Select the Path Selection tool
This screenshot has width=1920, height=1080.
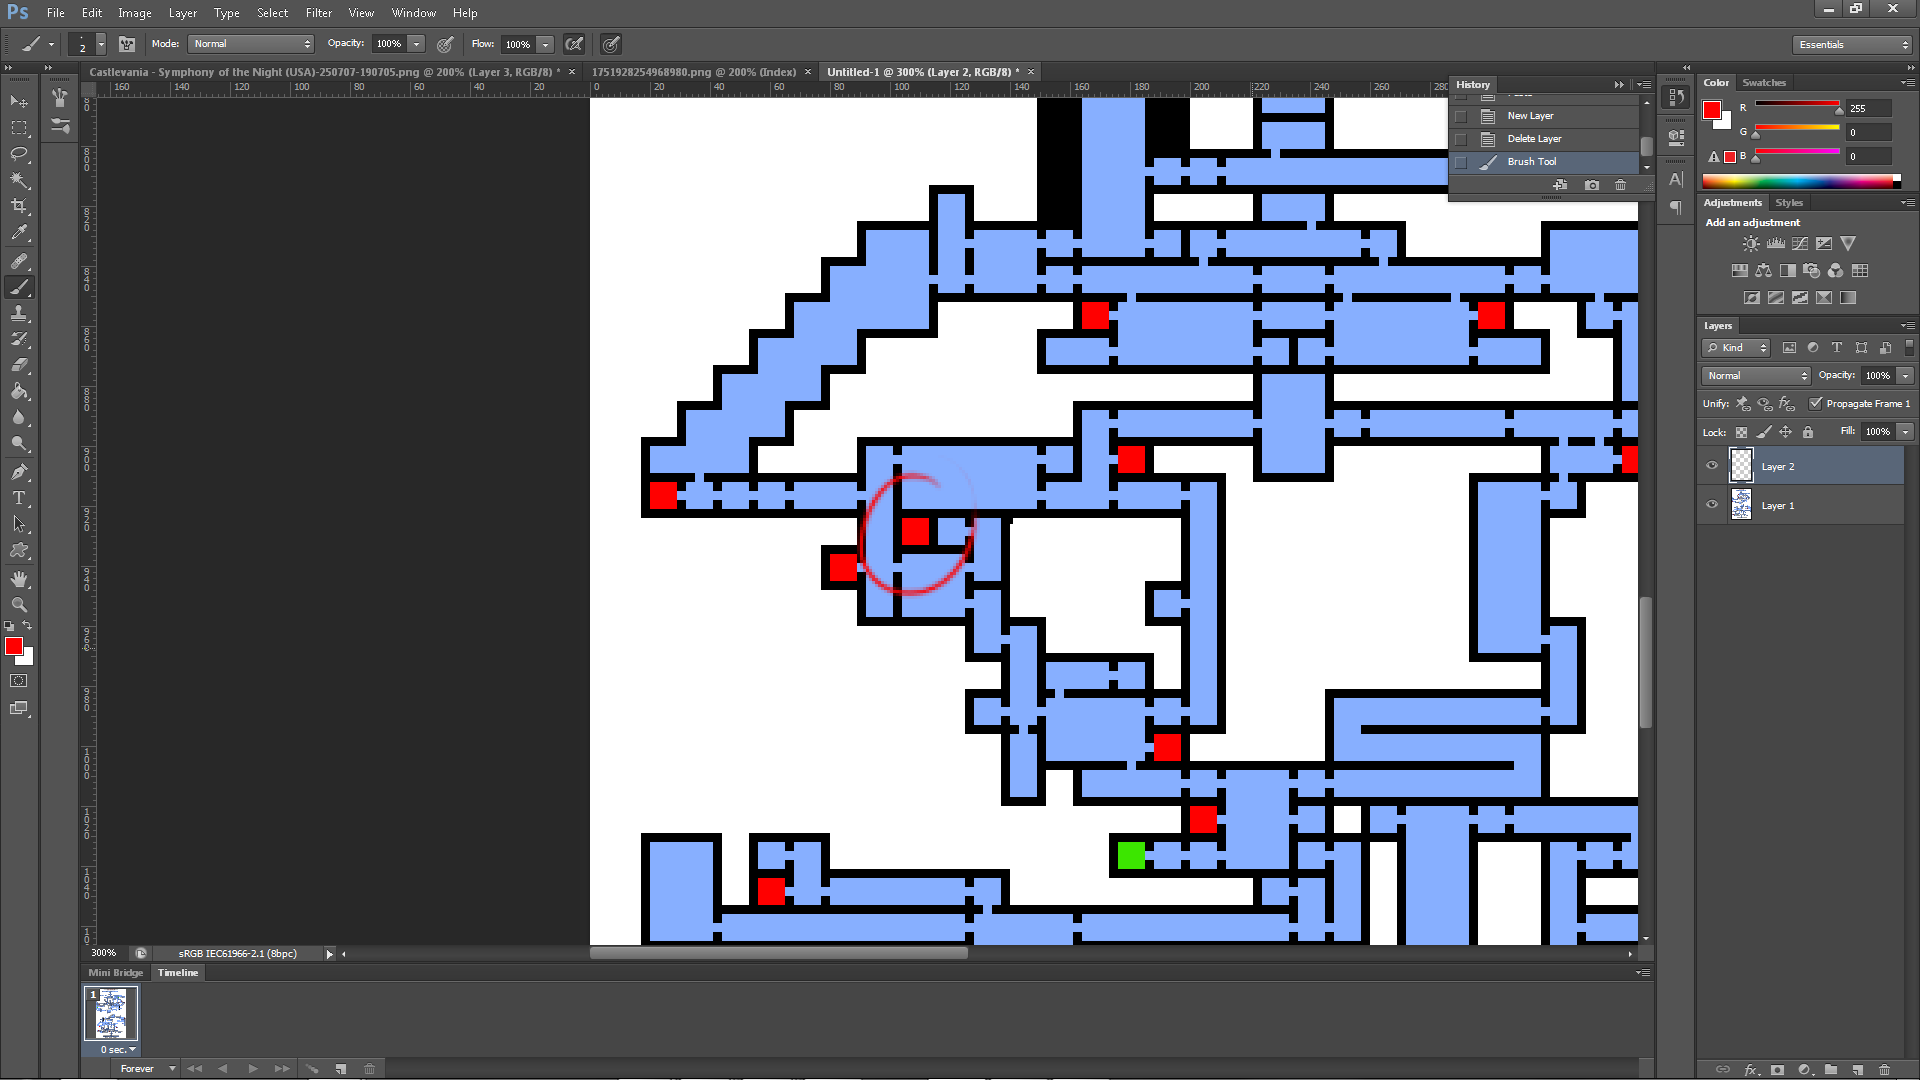[x=19, y=524]
